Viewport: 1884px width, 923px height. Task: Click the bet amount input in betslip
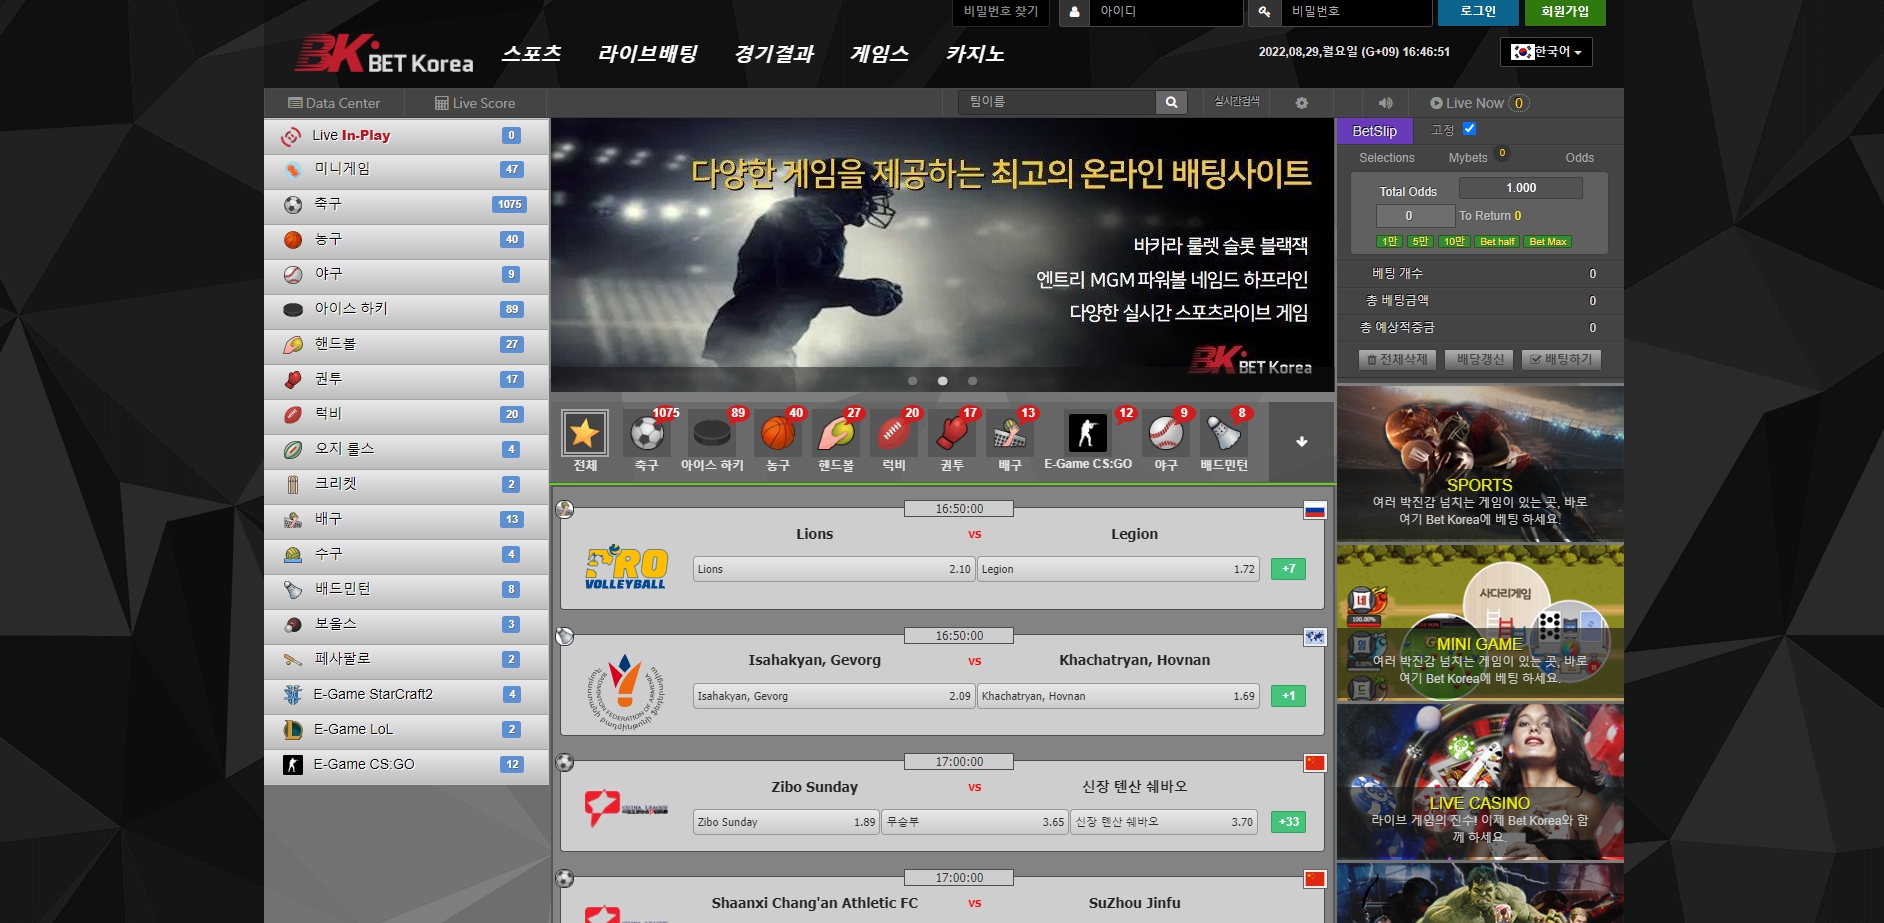(1415, 216)
